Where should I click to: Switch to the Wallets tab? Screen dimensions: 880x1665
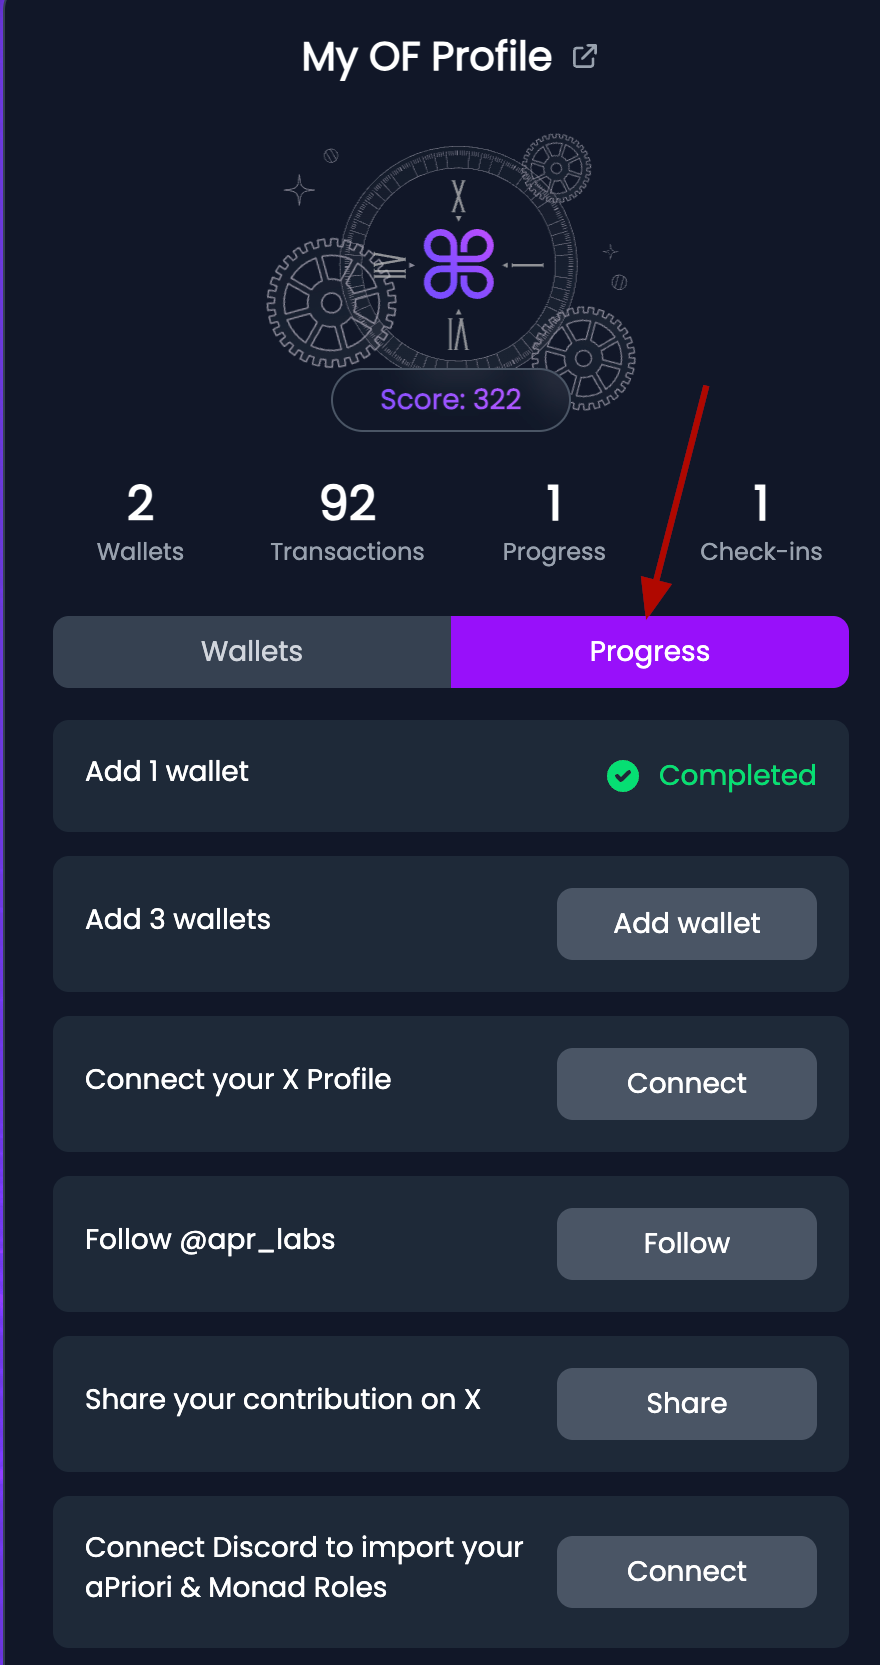tap(252, 652)
